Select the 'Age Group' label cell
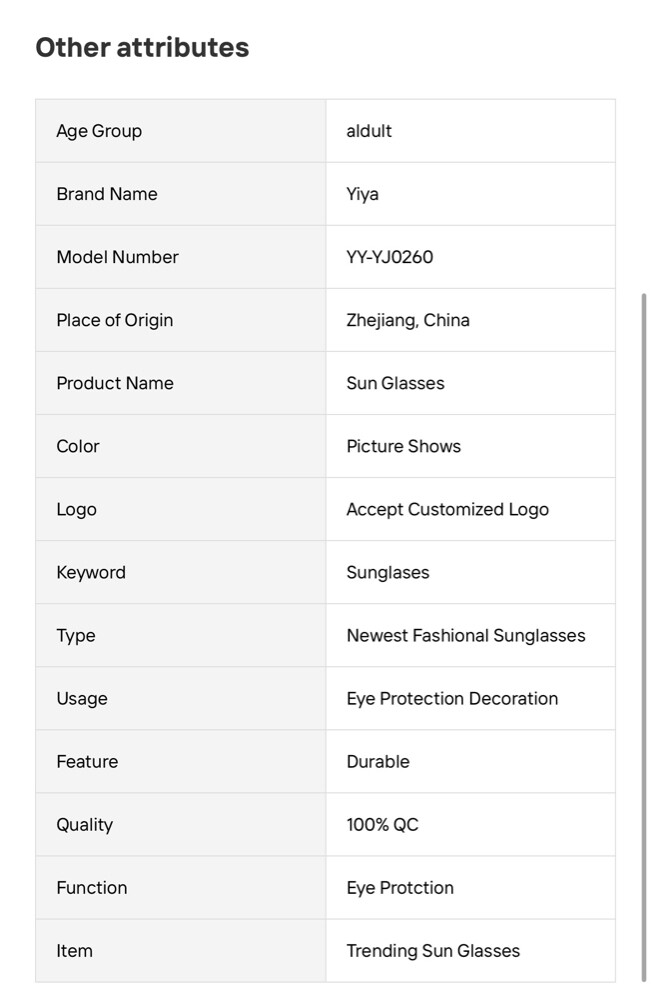The height and width of the screenshot is (1000, 652). click(x=181, y=131)
